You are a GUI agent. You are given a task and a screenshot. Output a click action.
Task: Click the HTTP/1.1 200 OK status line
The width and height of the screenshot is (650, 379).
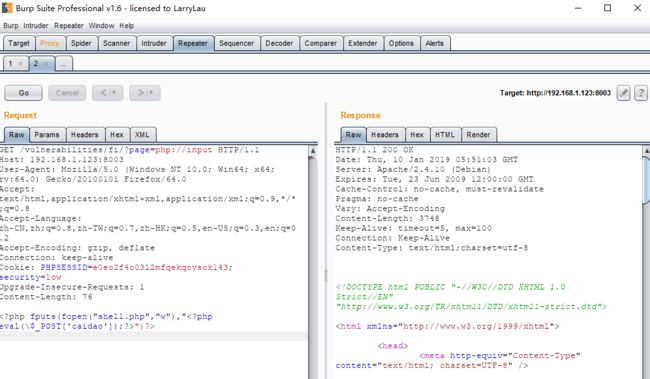pos(374,150)
